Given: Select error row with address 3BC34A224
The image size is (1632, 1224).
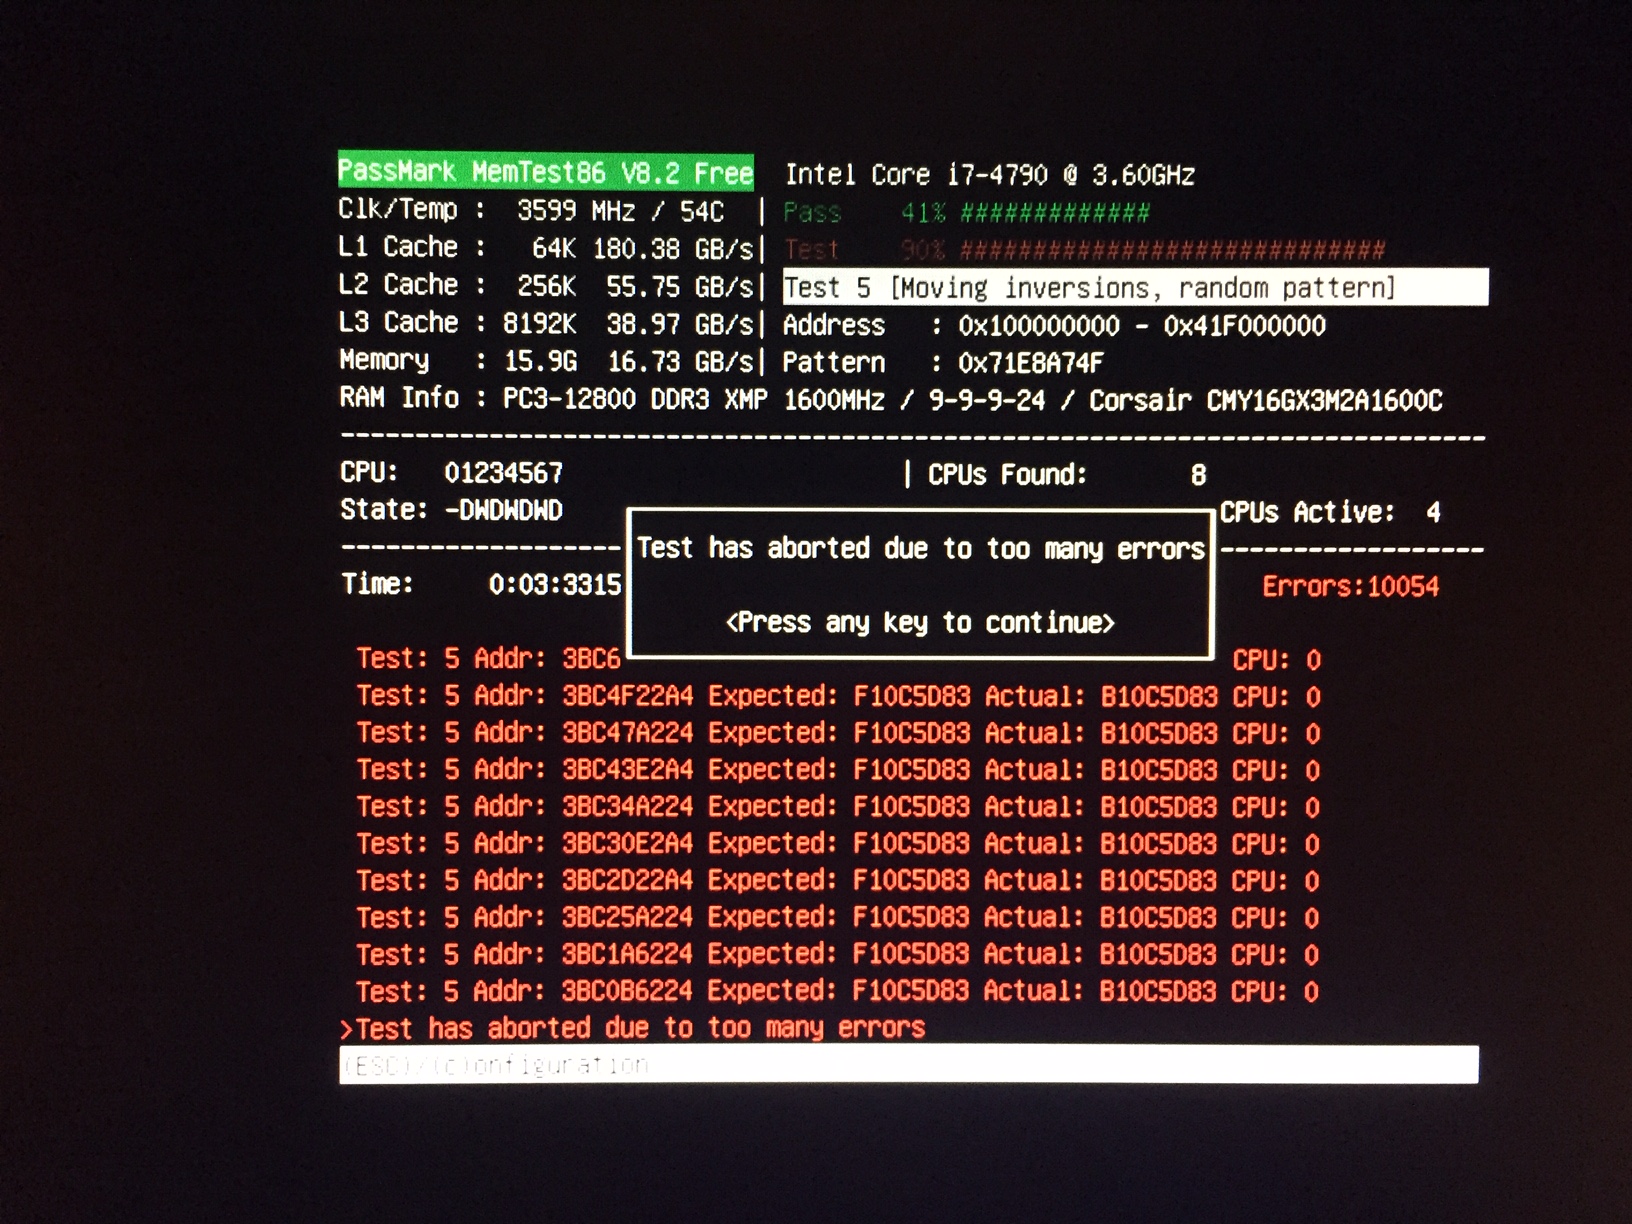Looking at the screenshot, I should pyautogui.click(x=838, y=807).
